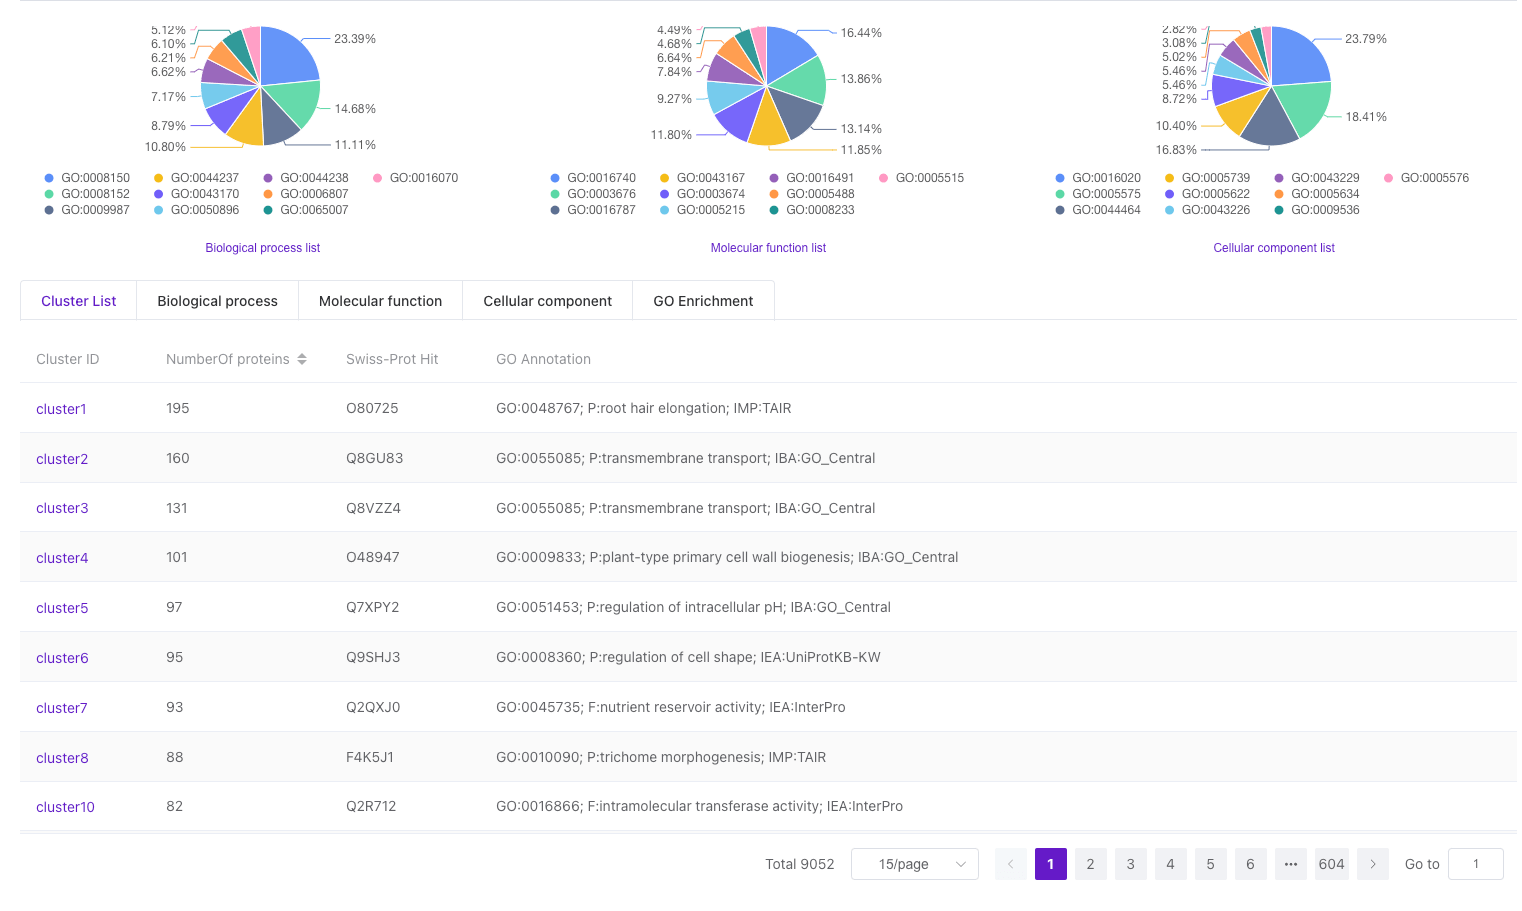Hide GO:0005576 series via legend

[x=1426, y=178]
